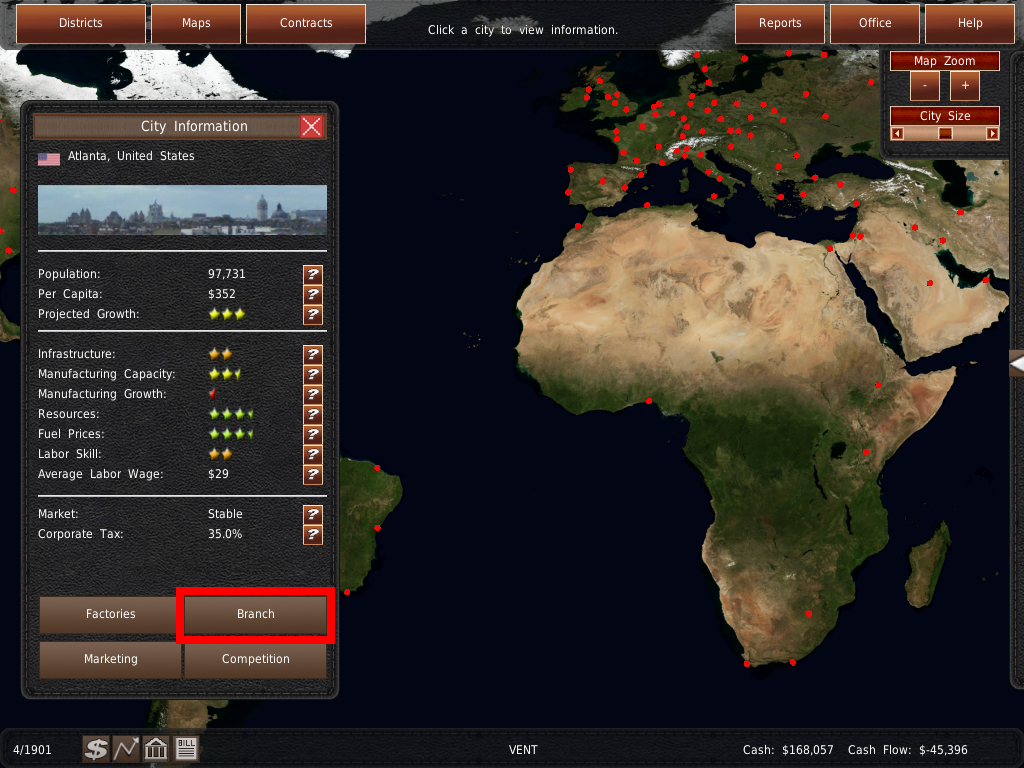1024x768 pixels.
Task: Click the City Size slider handle
Action: (x=945, y=133)
